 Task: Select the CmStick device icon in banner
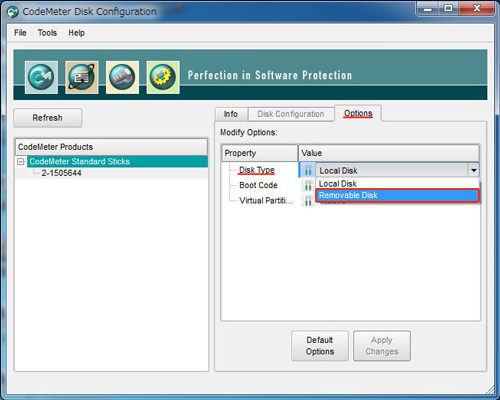click(x=122, y=77)
